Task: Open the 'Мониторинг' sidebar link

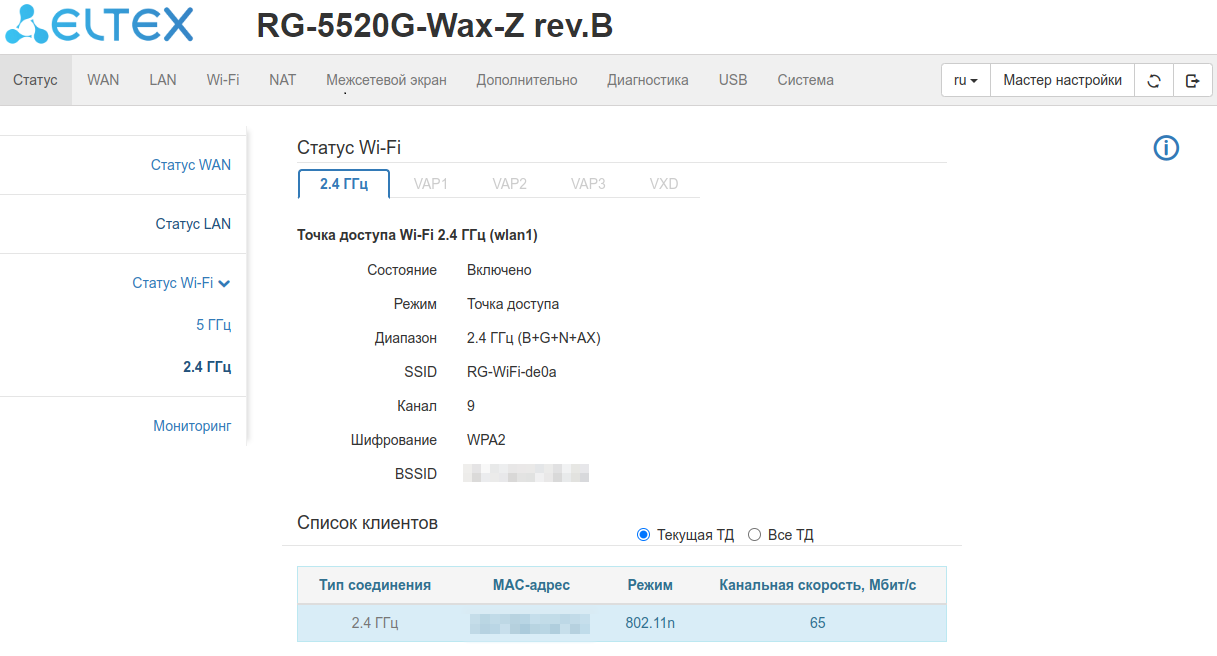Action: 192,426
